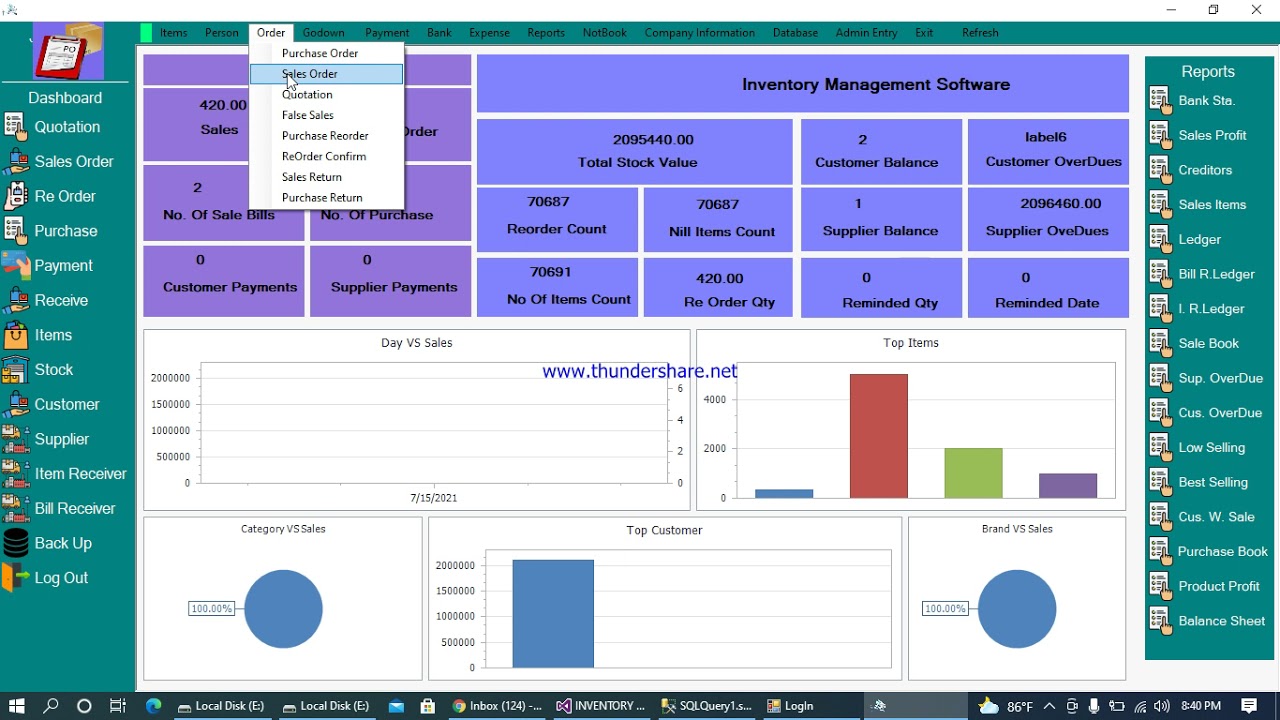Open the Sale Book report icon

1160,343
